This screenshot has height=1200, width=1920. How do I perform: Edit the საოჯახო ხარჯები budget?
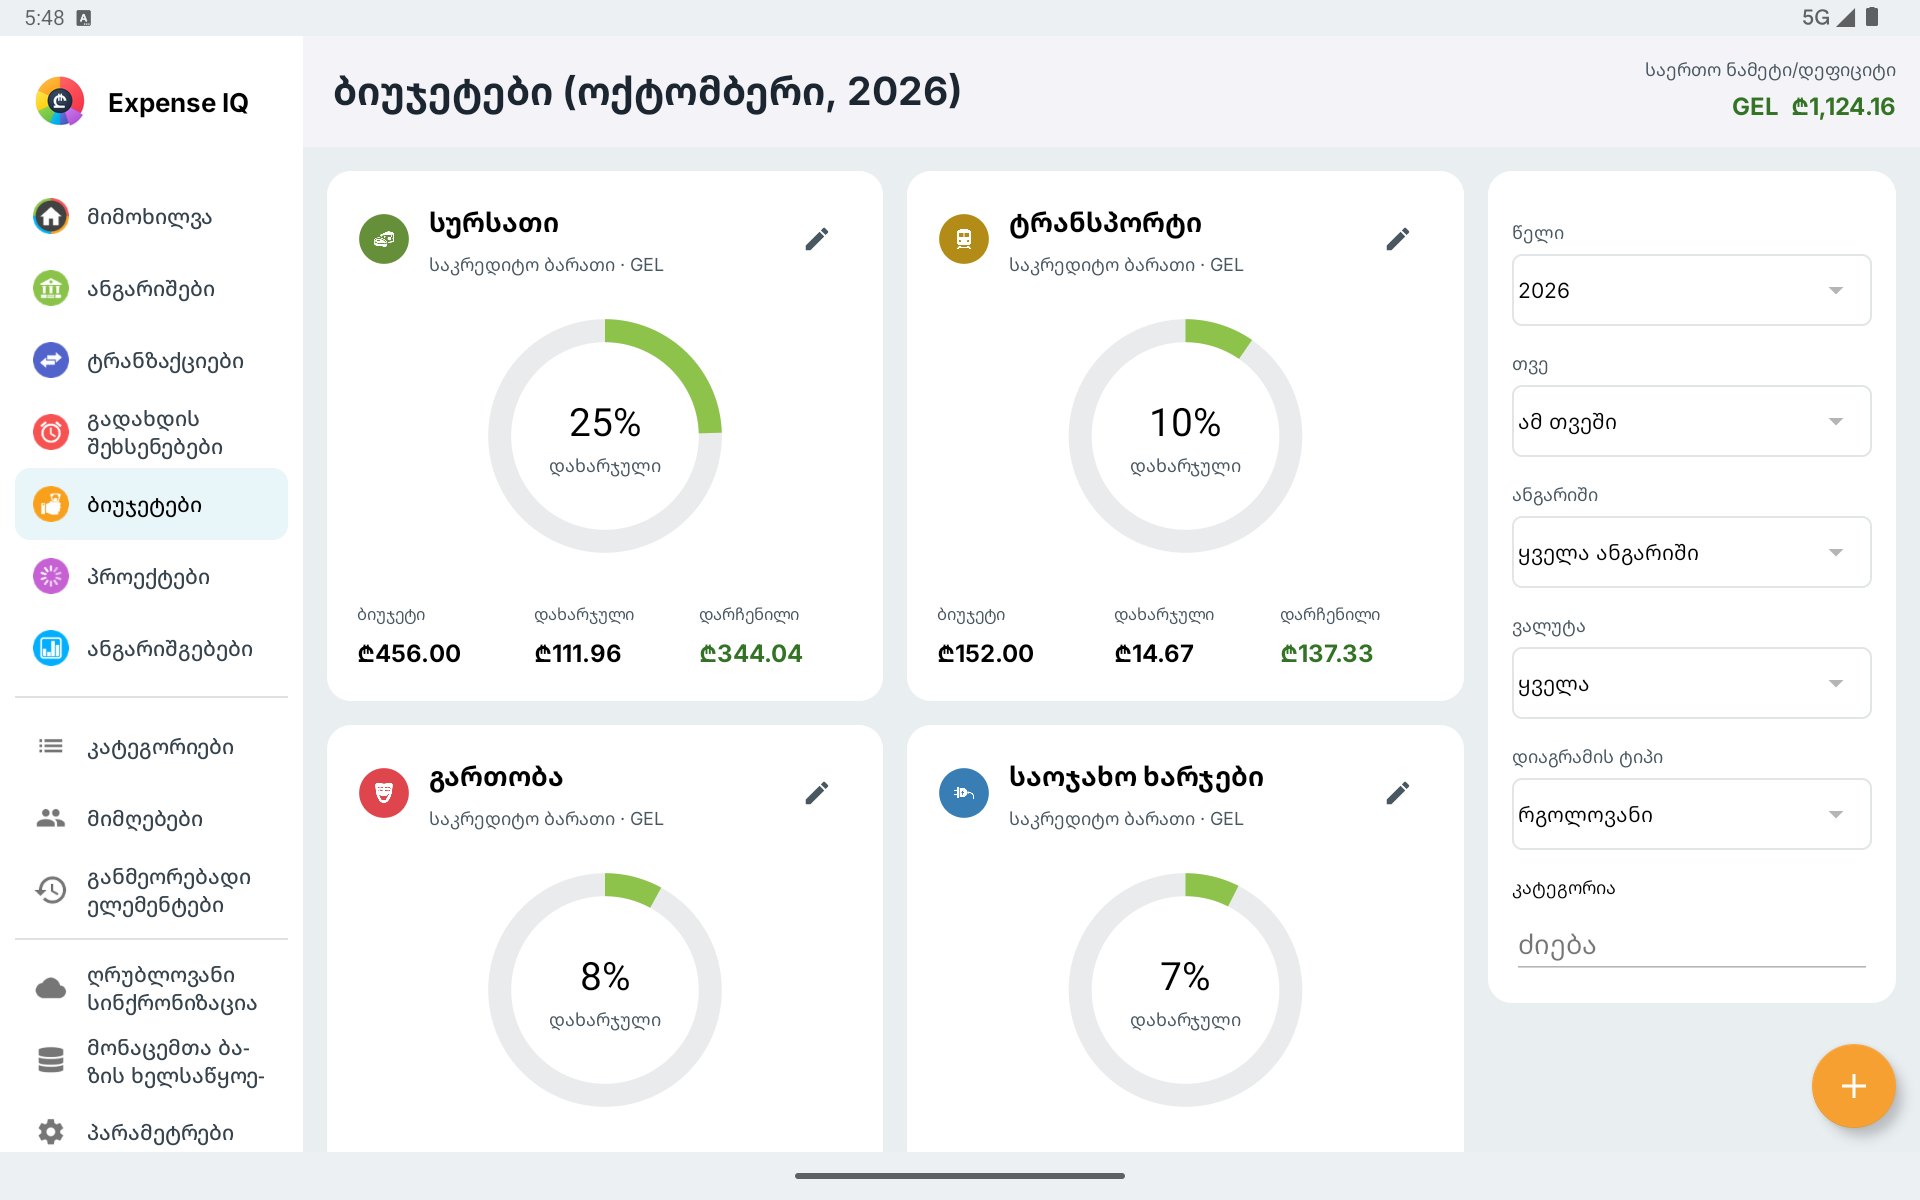[1397, 793]
